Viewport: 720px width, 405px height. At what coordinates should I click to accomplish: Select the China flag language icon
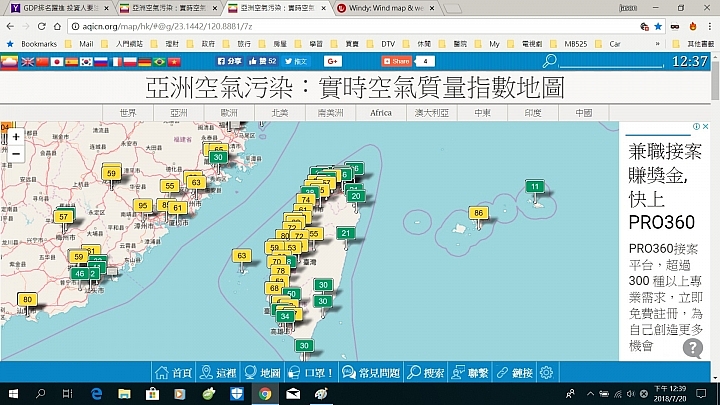42,62
